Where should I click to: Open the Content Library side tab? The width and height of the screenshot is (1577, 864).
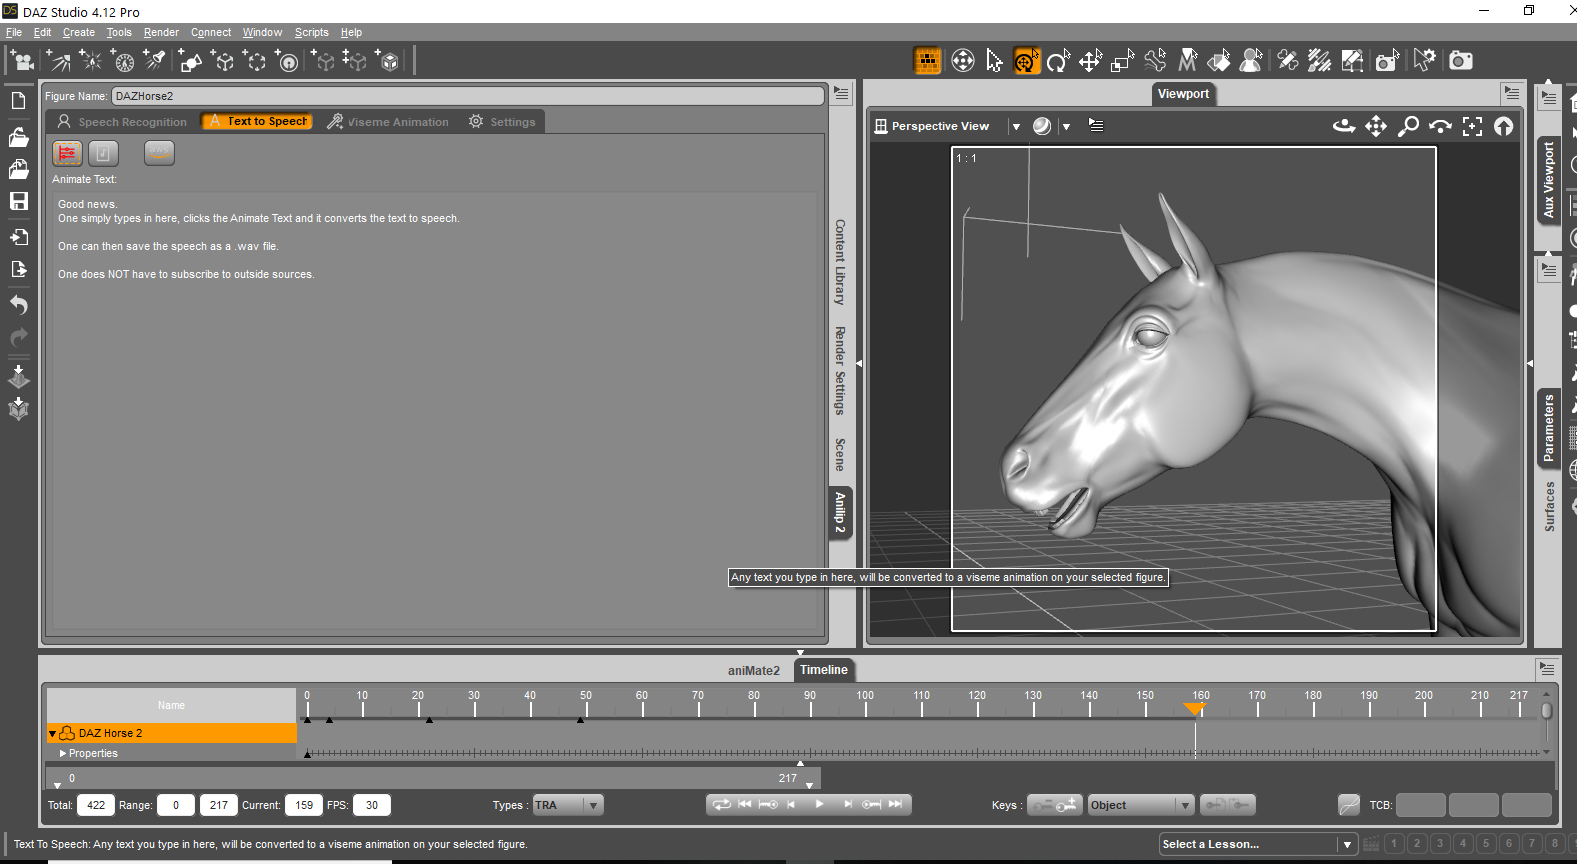[840, 262]
